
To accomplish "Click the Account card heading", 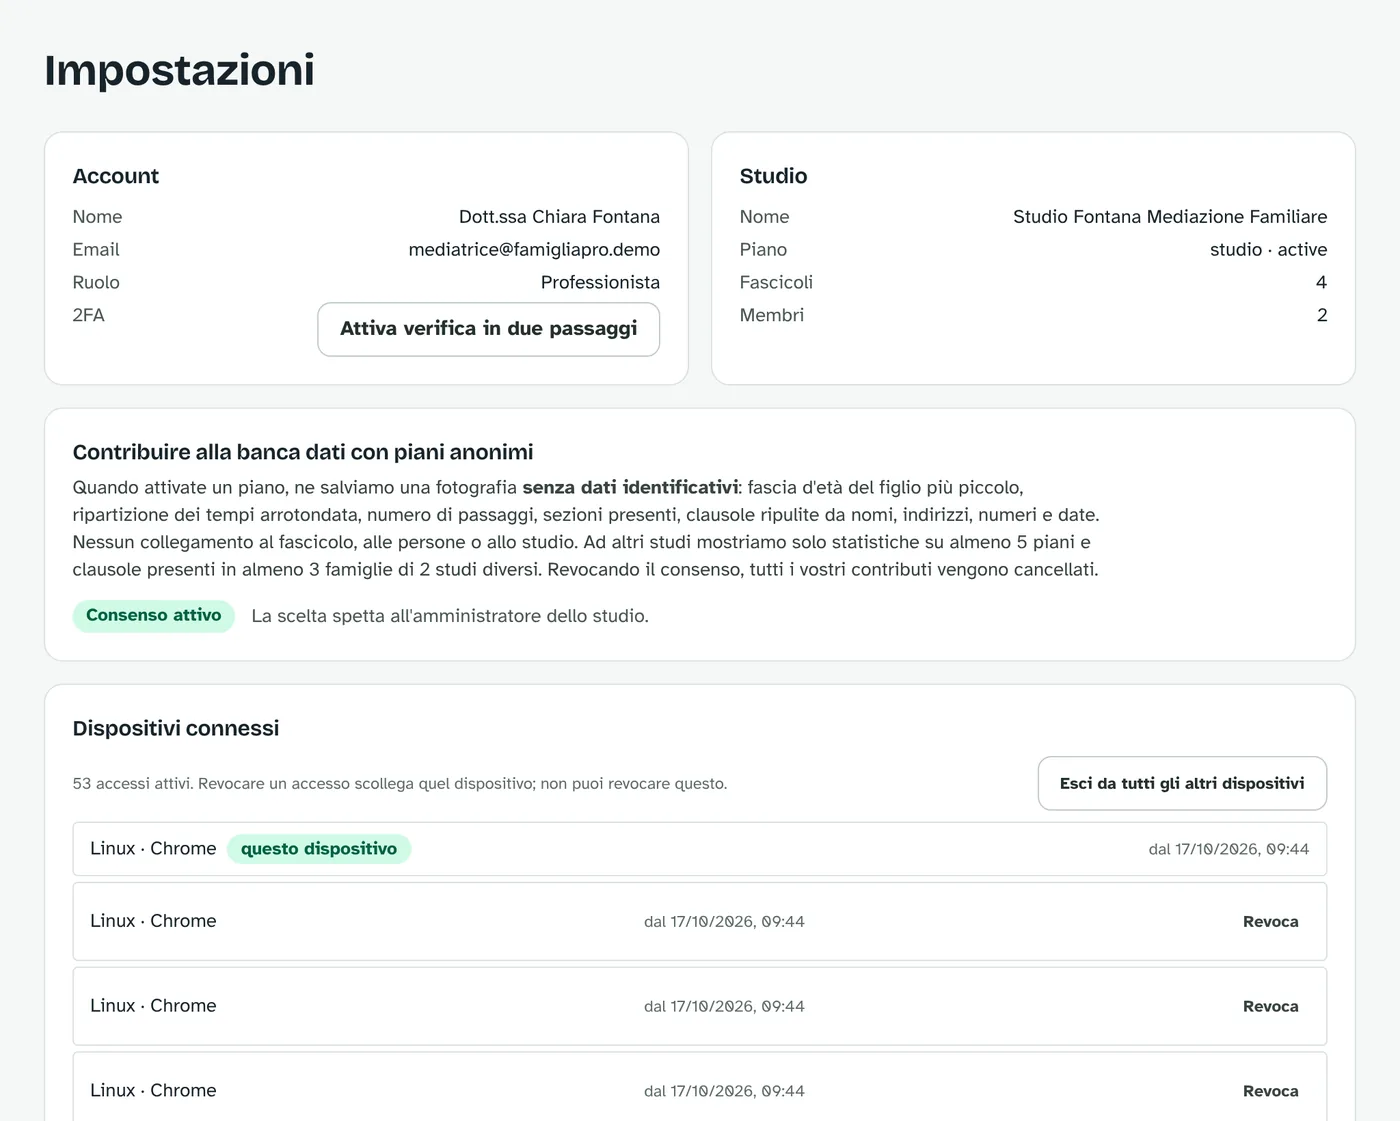I will (116, 176).
